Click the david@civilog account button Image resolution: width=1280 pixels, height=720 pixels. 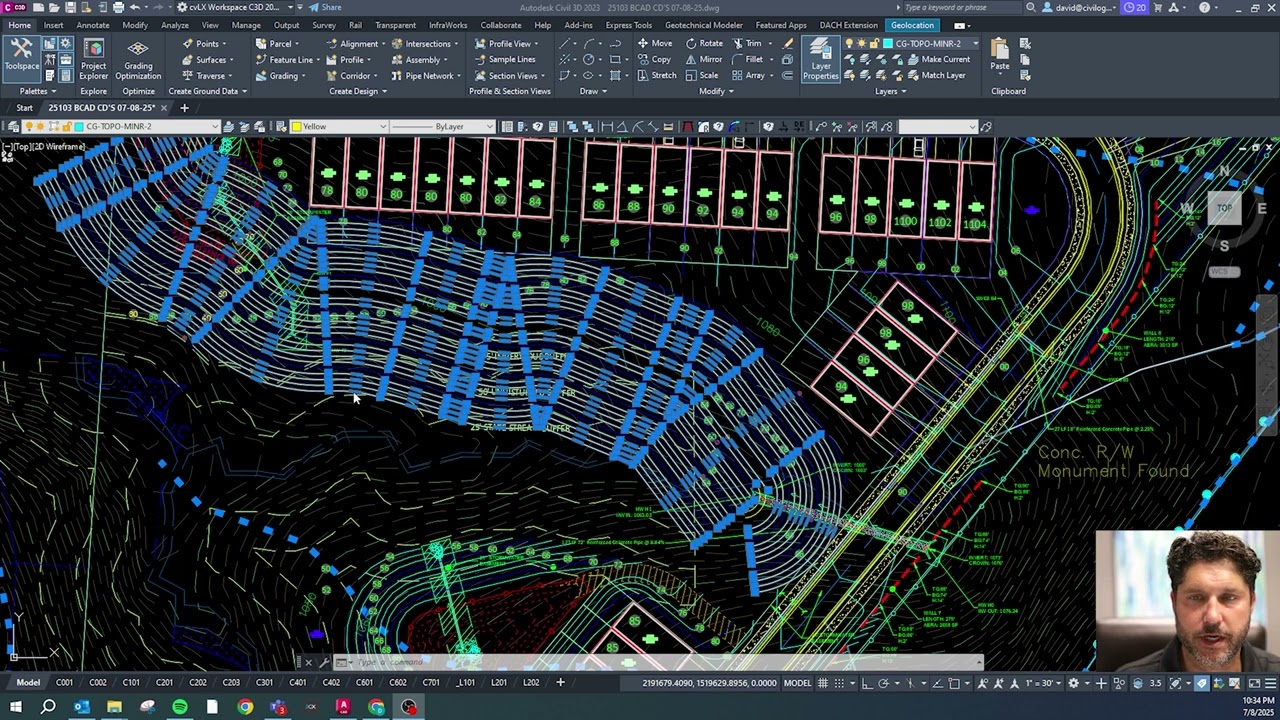(1079, 7)
